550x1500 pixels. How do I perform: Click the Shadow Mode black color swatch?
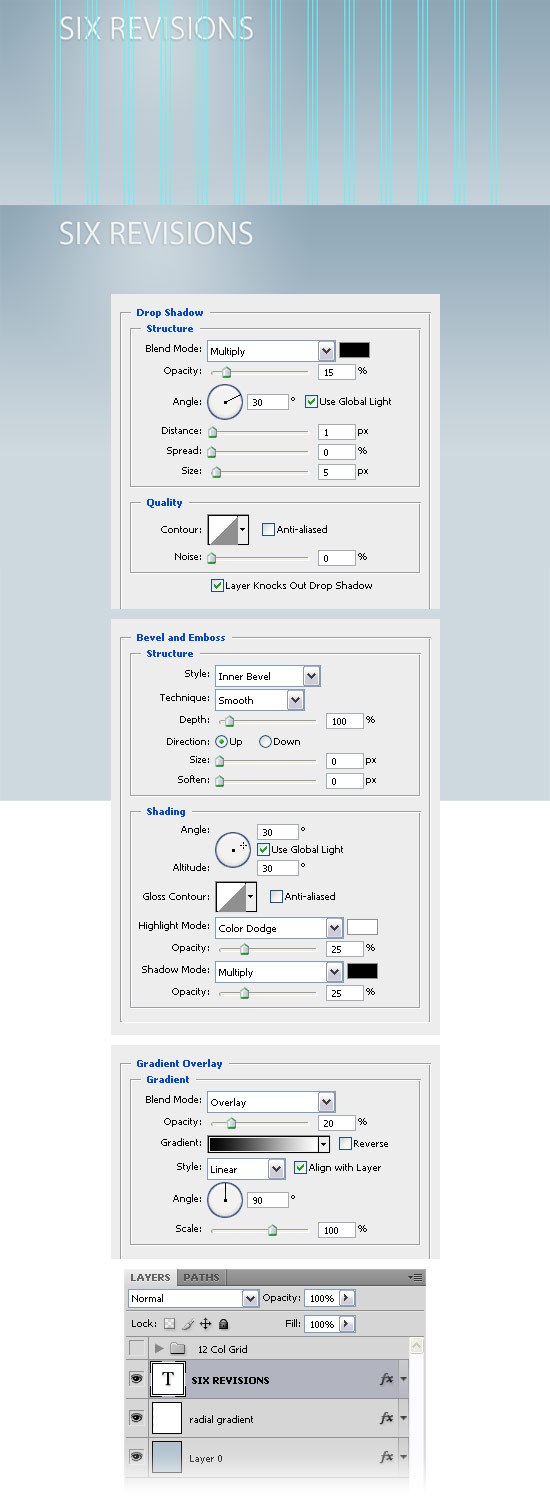[362, 971]
